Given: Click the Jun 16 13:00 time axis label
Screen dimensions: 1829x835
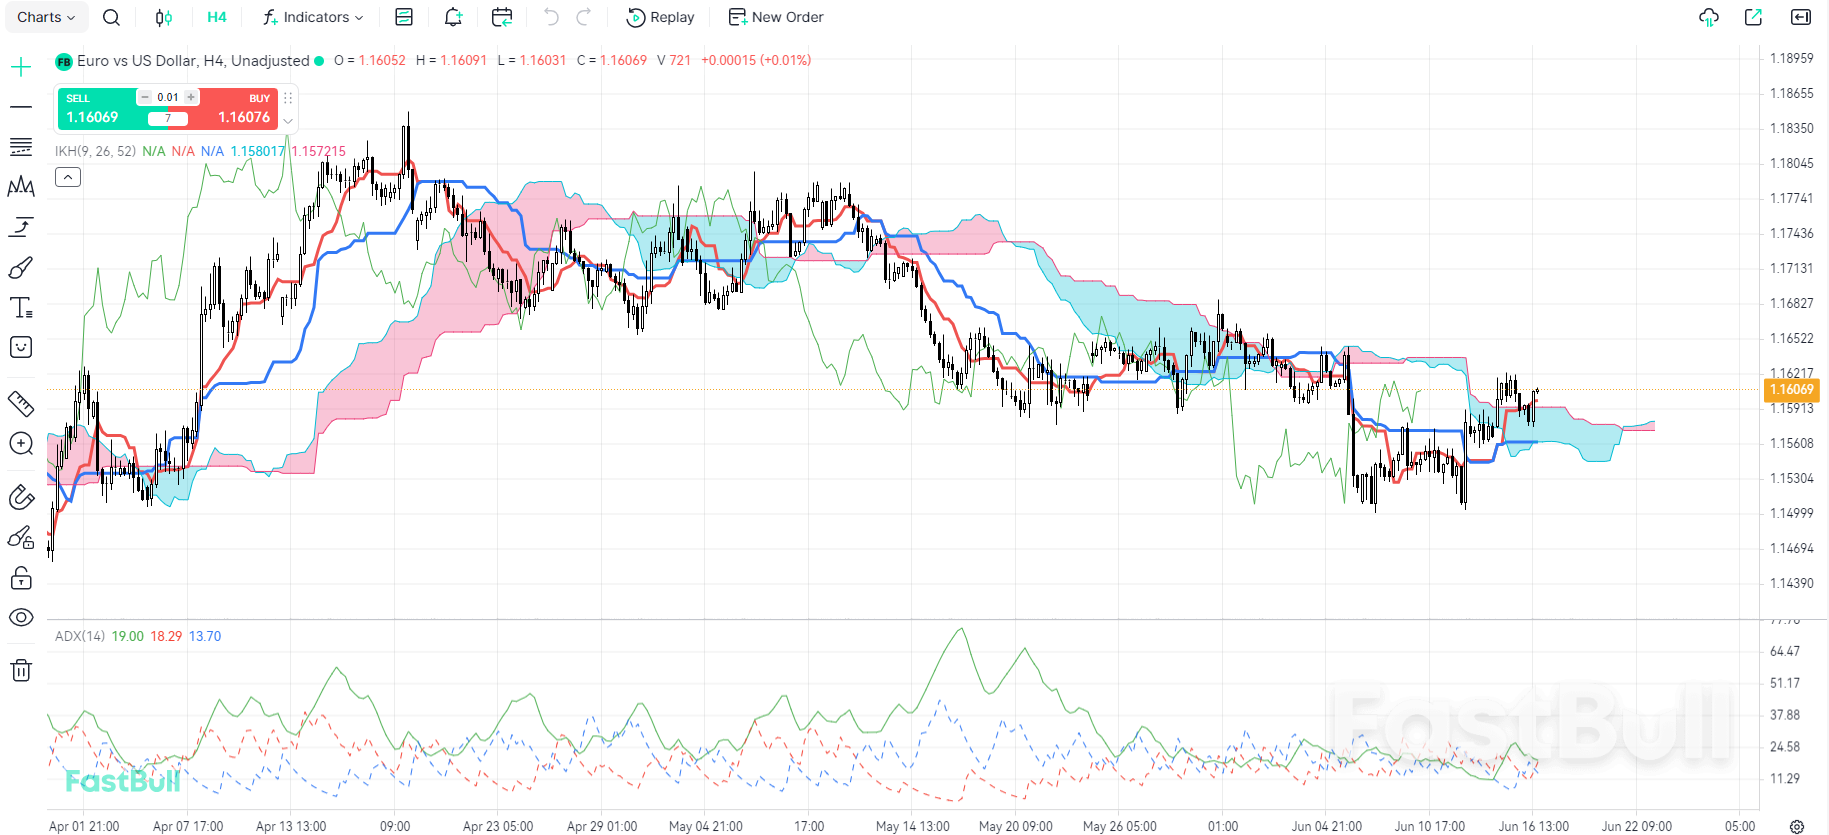Looking at the screenshot, I should pos(1533,826).
